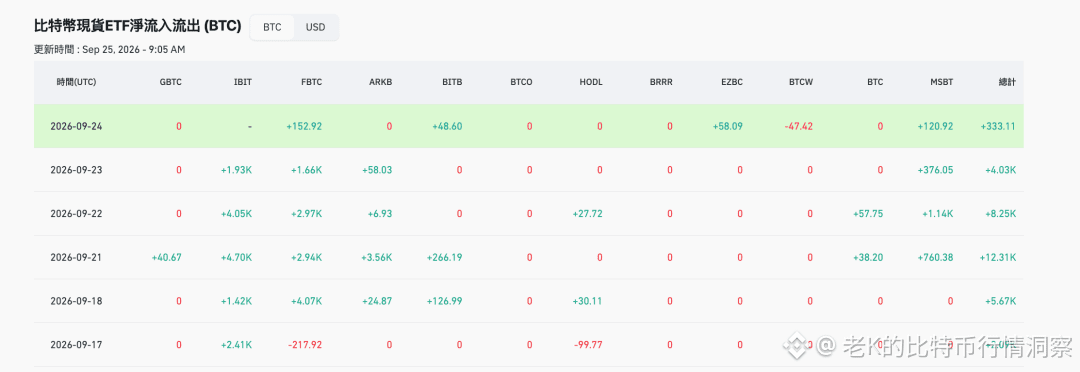The image size is (1080, 372).
Task: Select the 2026-09-18 date row
Action: (528, 301)
